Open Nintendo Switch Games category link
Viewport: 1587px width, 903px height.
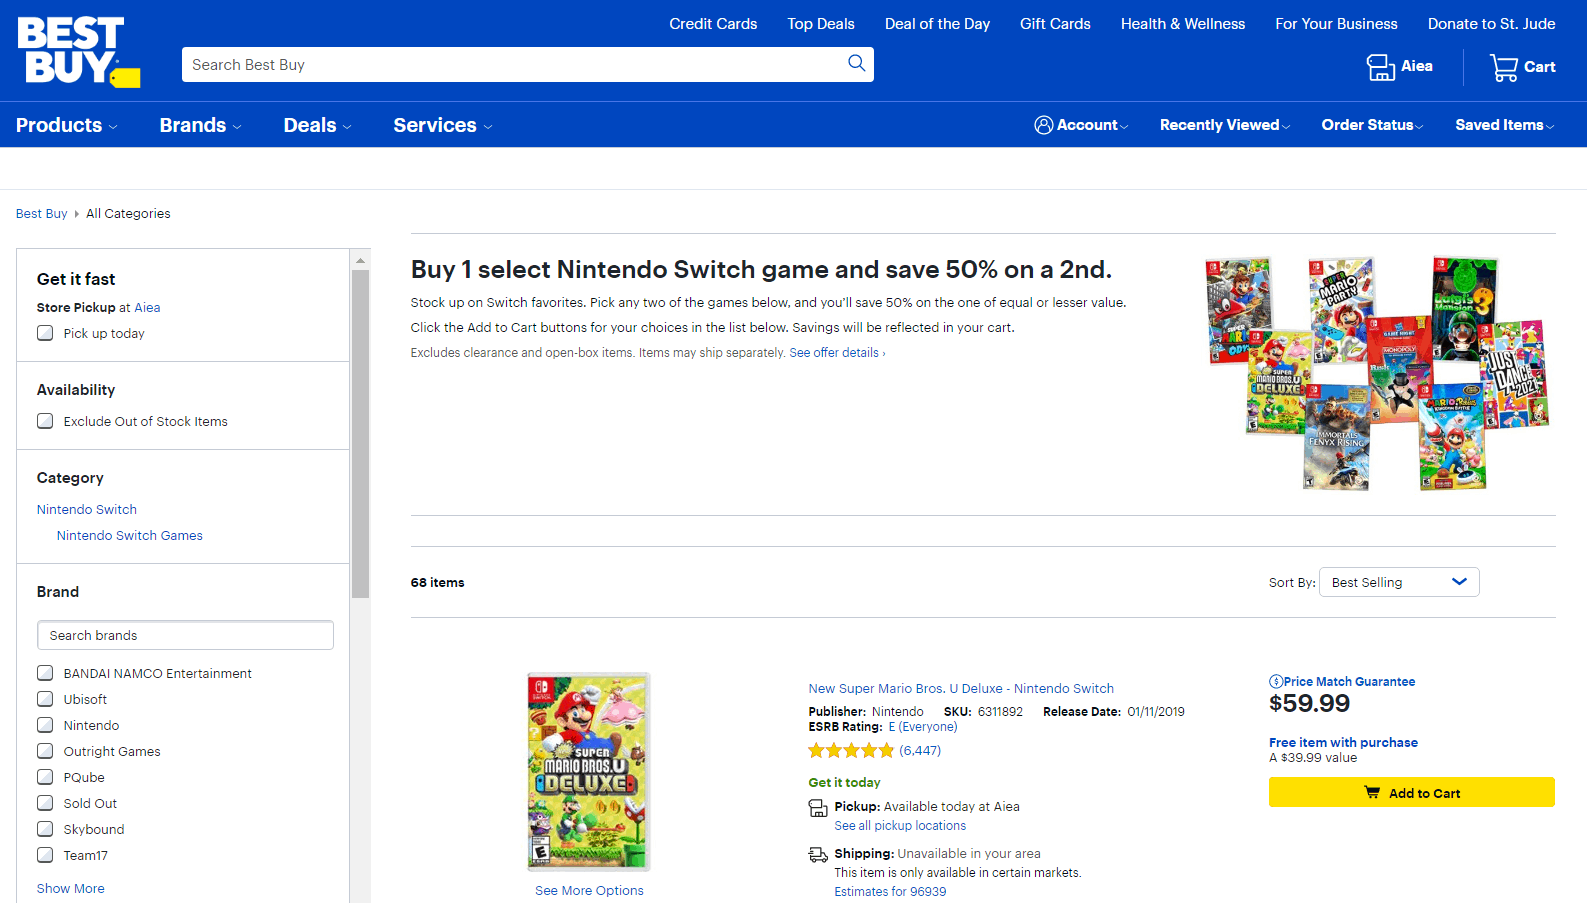(130, 536)
